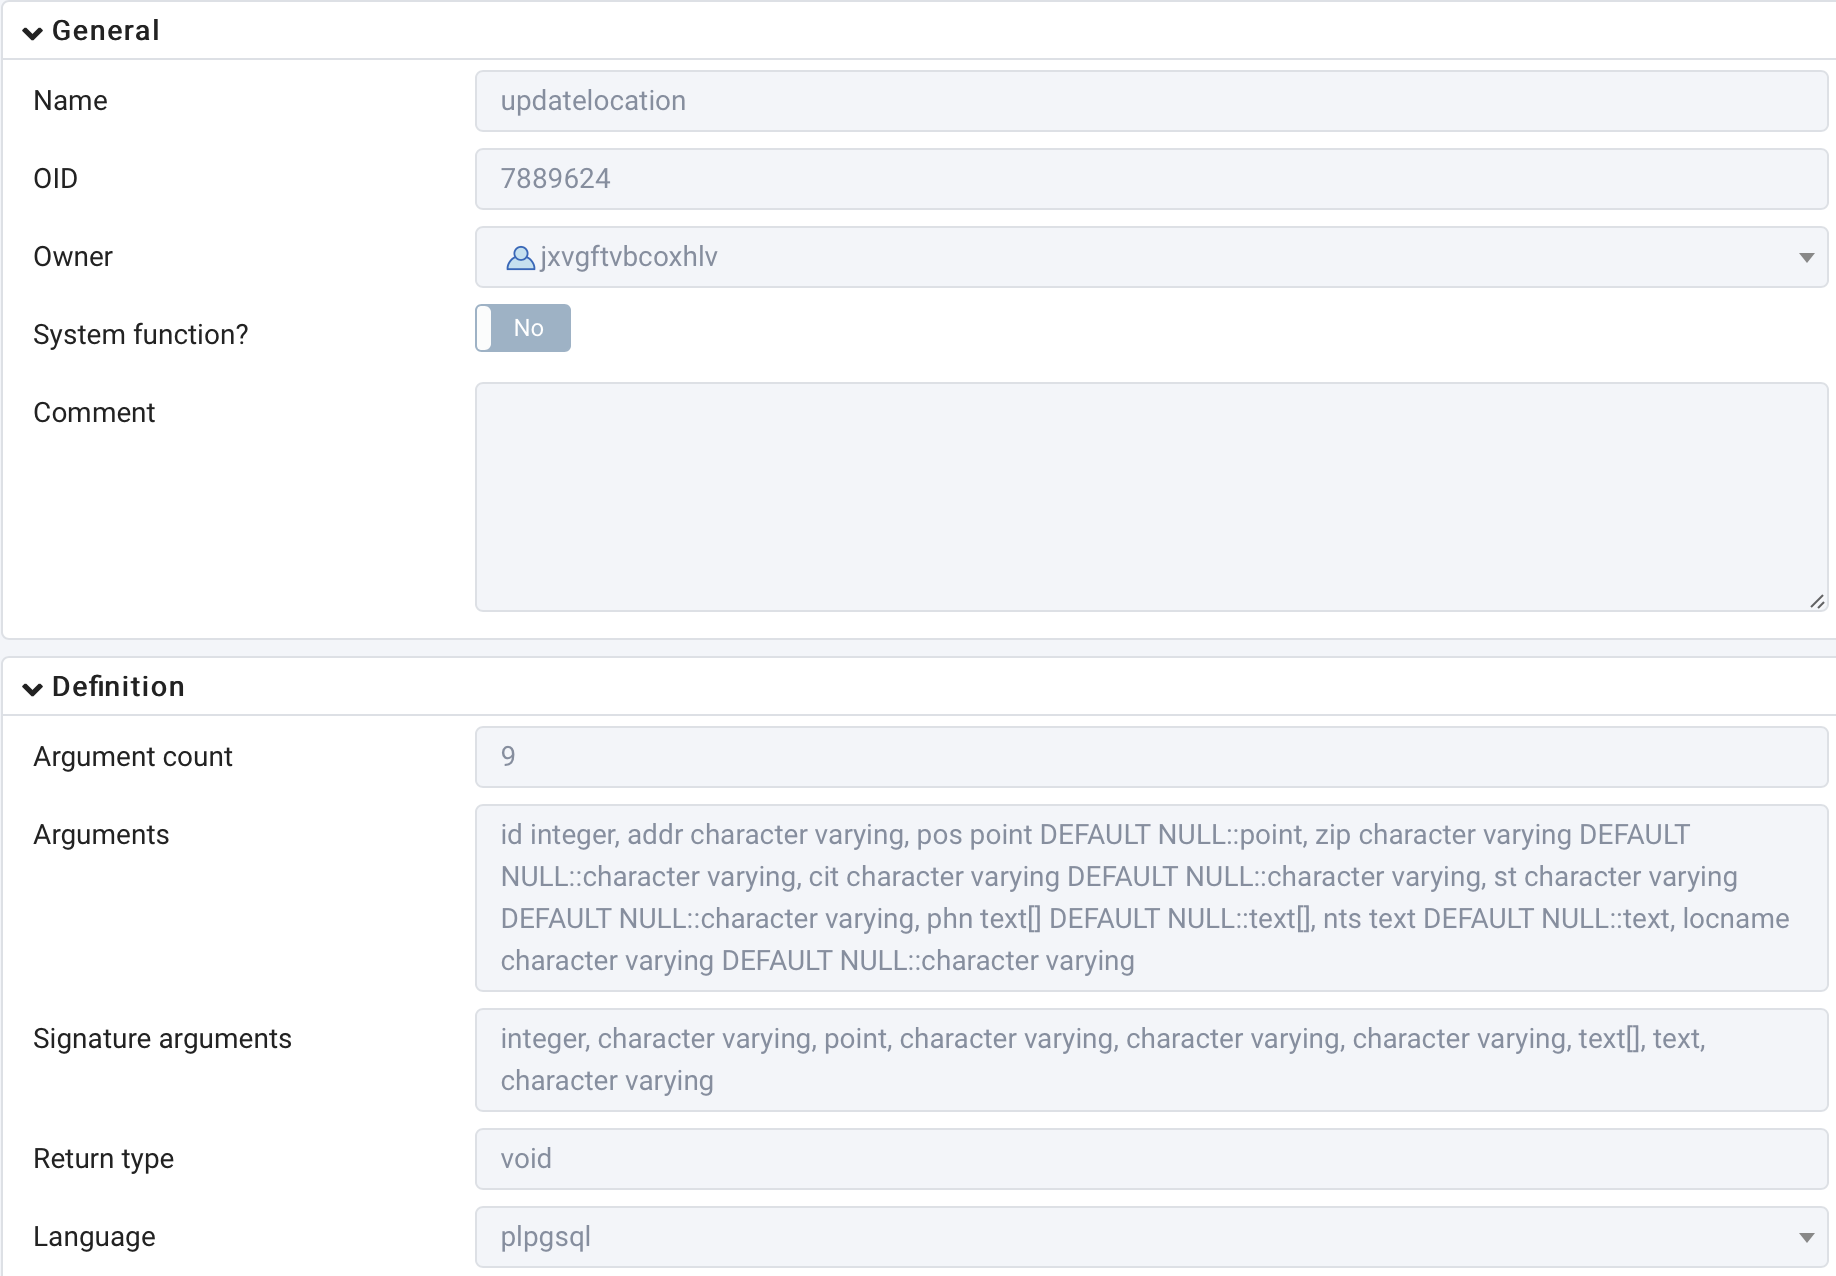Click the Argument count field

(x=1151, y=757)
